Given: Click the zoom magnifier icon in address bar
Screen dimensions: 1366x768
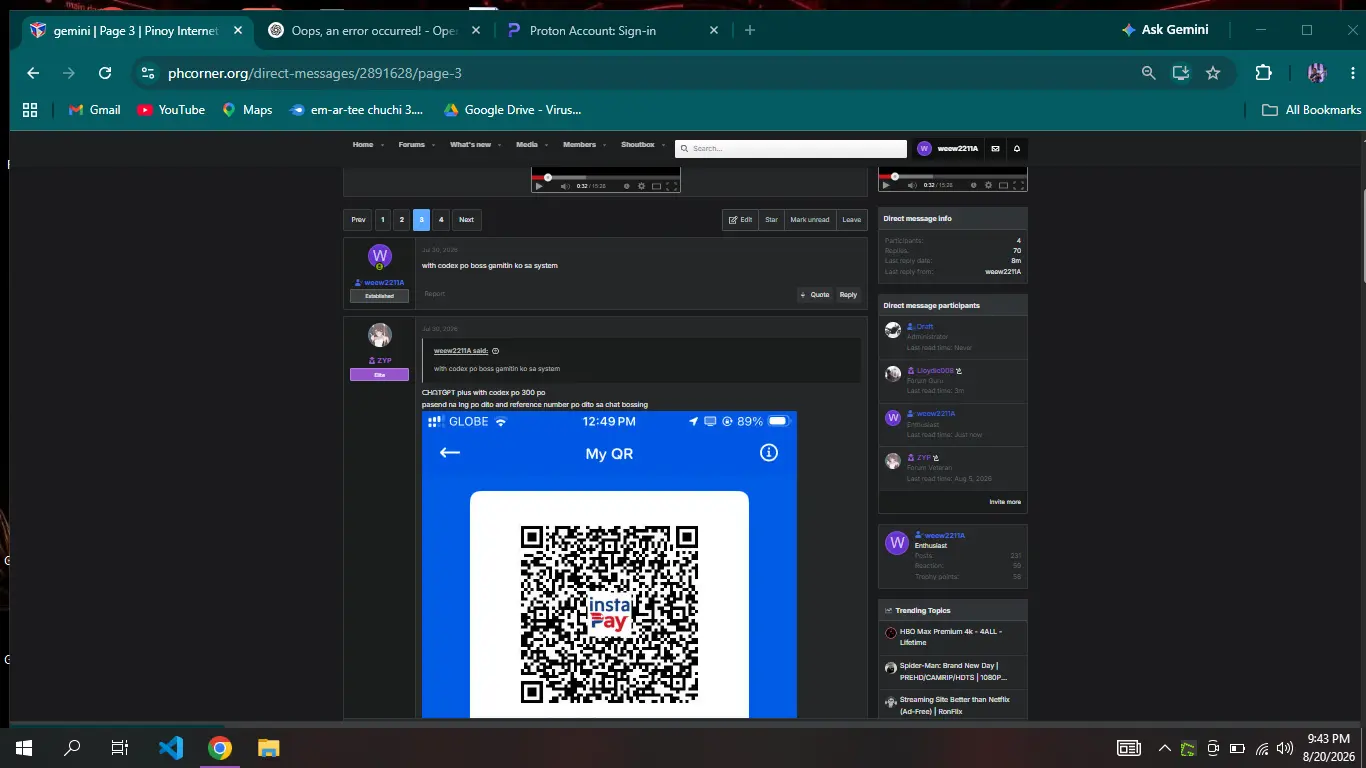Looking at the screenshot, I should (x=1149, y=73).
